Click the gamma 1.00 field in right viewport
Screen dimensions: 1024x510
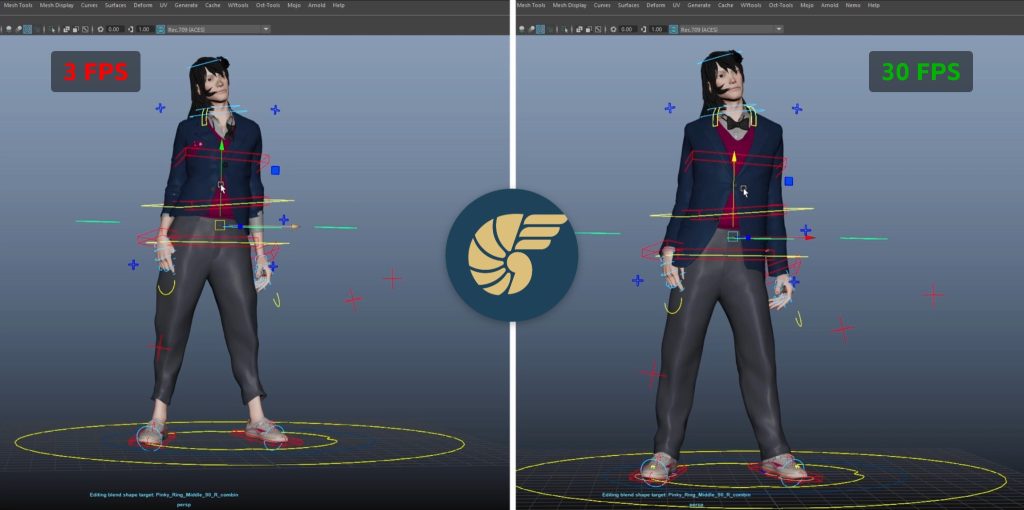(x=657, y=29)
